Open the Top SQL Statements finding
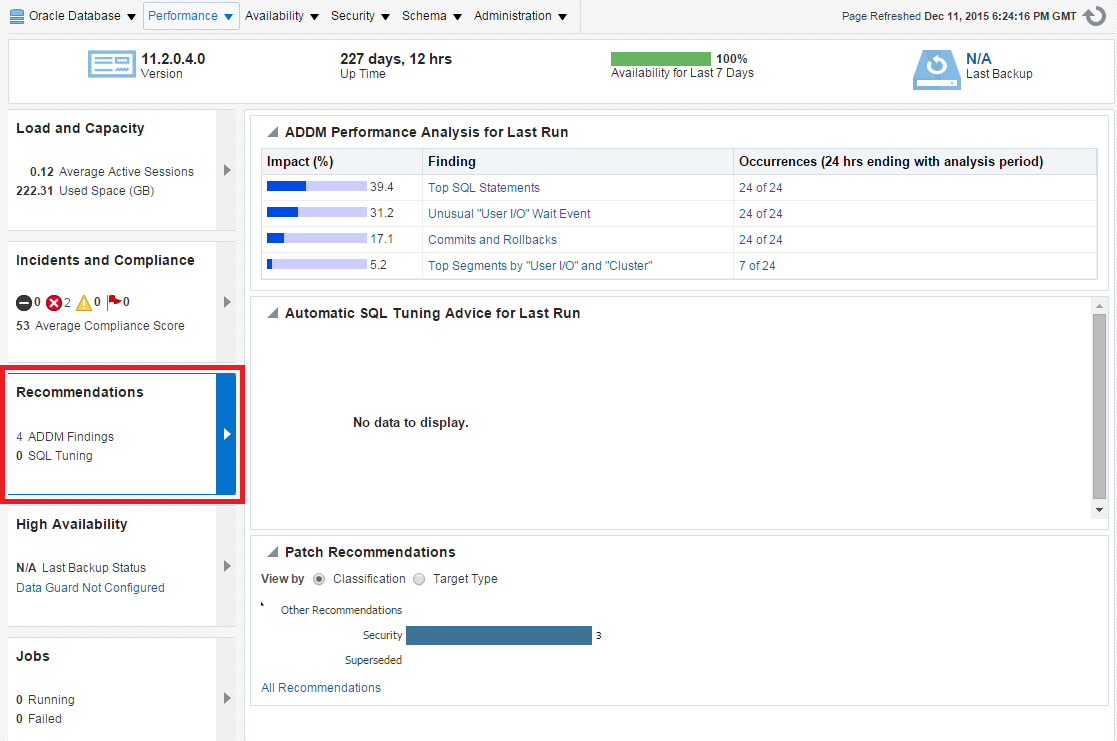 (x=484, y=187)
